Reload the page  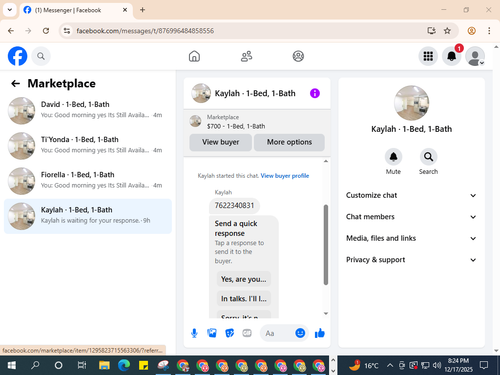(x=46, y=31)
